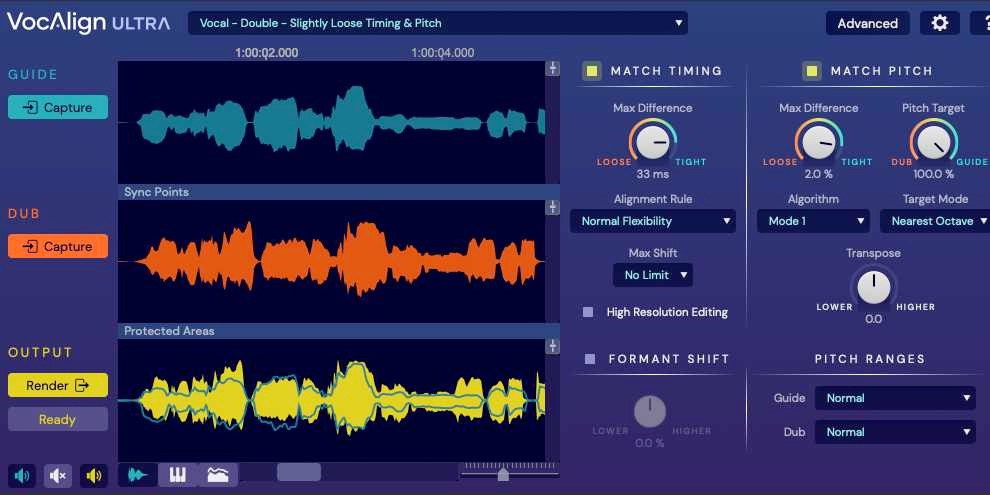The height and width of the screenshot is (495, 990).
Task: Open the Guide pitch range dropdown
Action: click(x=894, y=398)
